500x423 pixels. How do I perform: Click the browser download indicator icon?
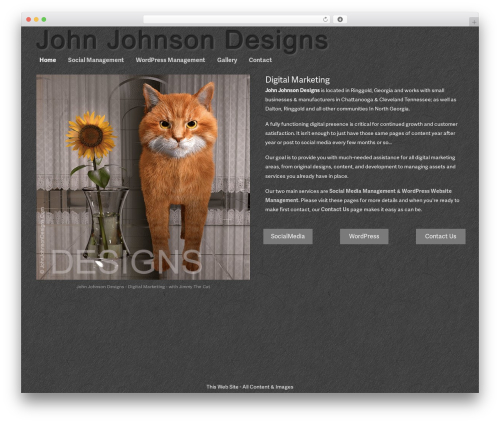click(340, 19)
